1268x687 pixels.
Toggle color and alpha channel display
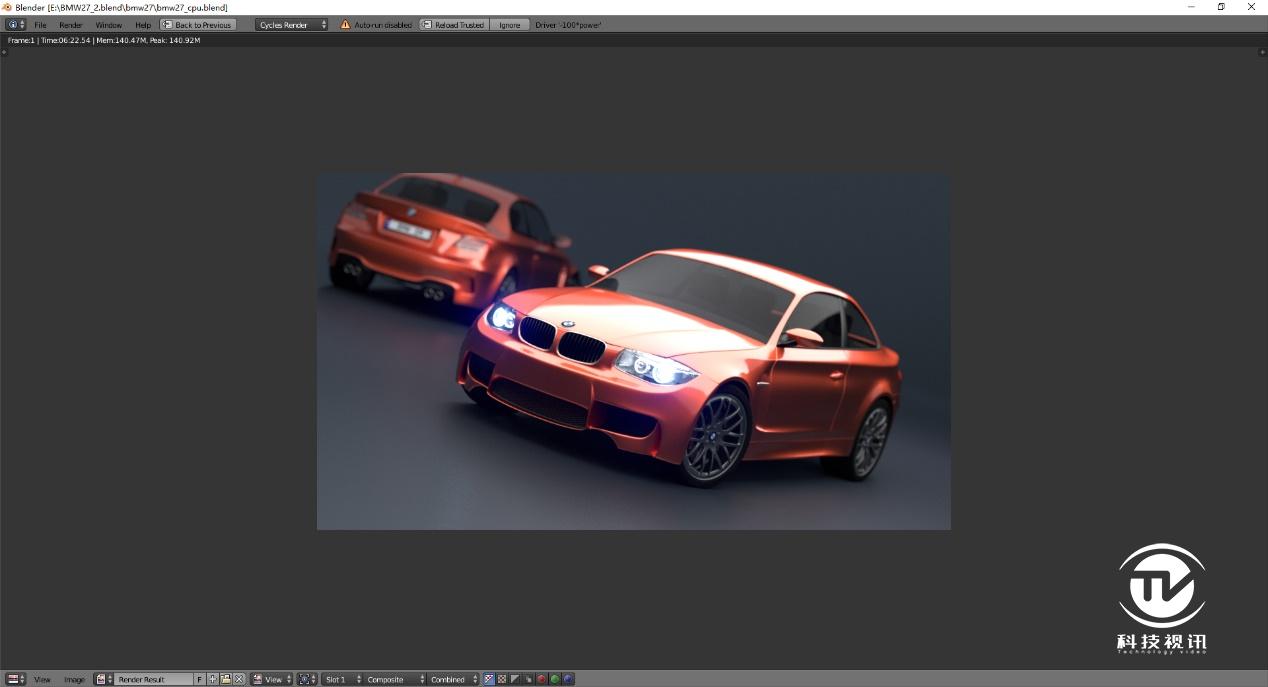(489, 679)
